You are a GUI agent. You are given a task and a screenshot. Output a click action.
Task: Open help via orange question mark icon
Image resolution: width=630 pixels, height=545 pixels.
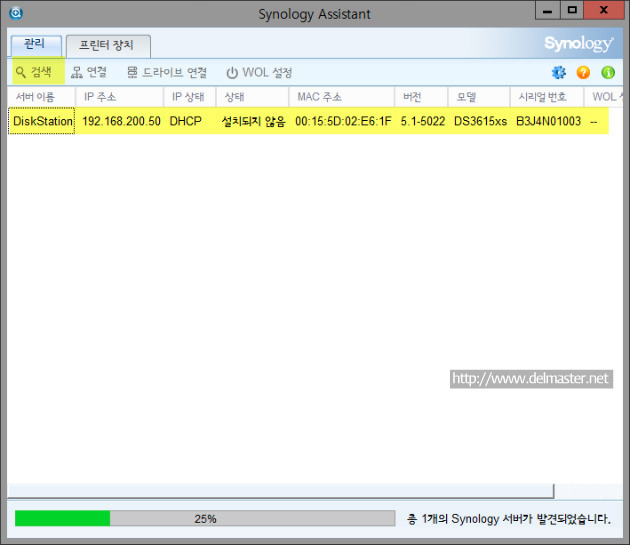583,73
